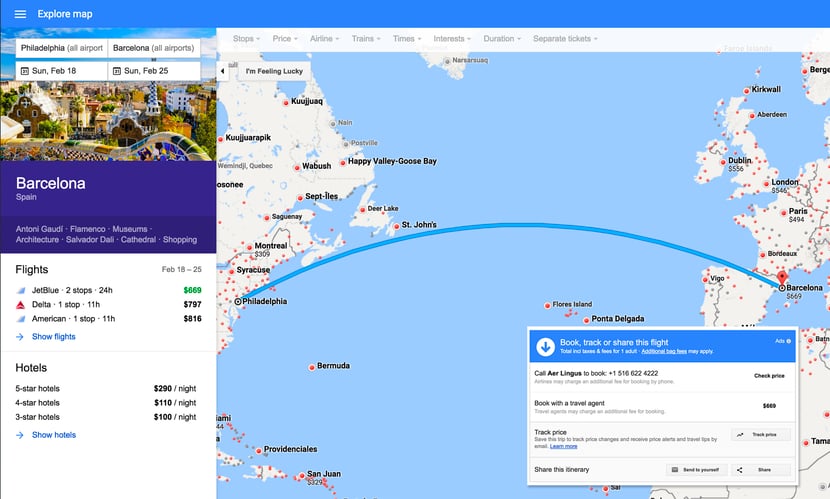Collapse the side panel with the left arrow

[222, 71]
